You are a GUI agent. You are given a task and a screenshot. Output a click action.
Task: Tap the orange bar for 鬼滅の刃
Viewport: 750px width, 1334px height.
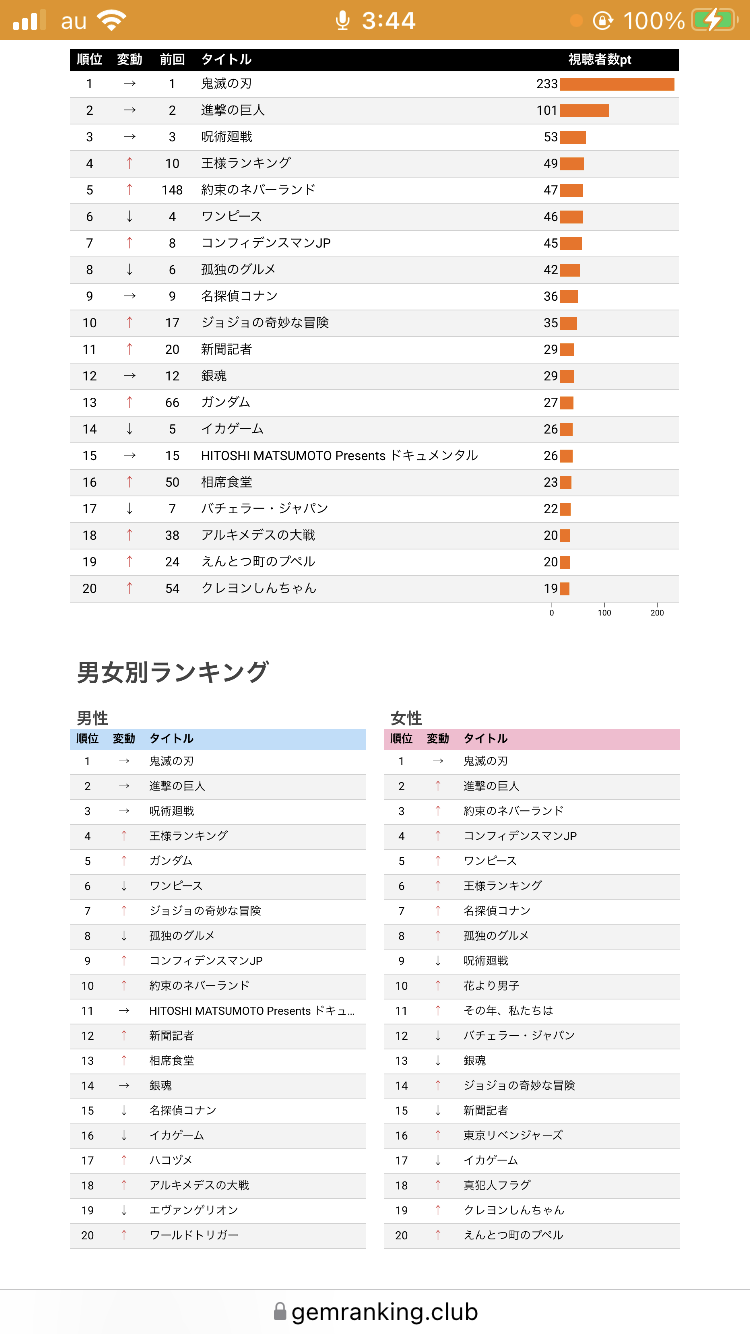(x=616, y=84)
